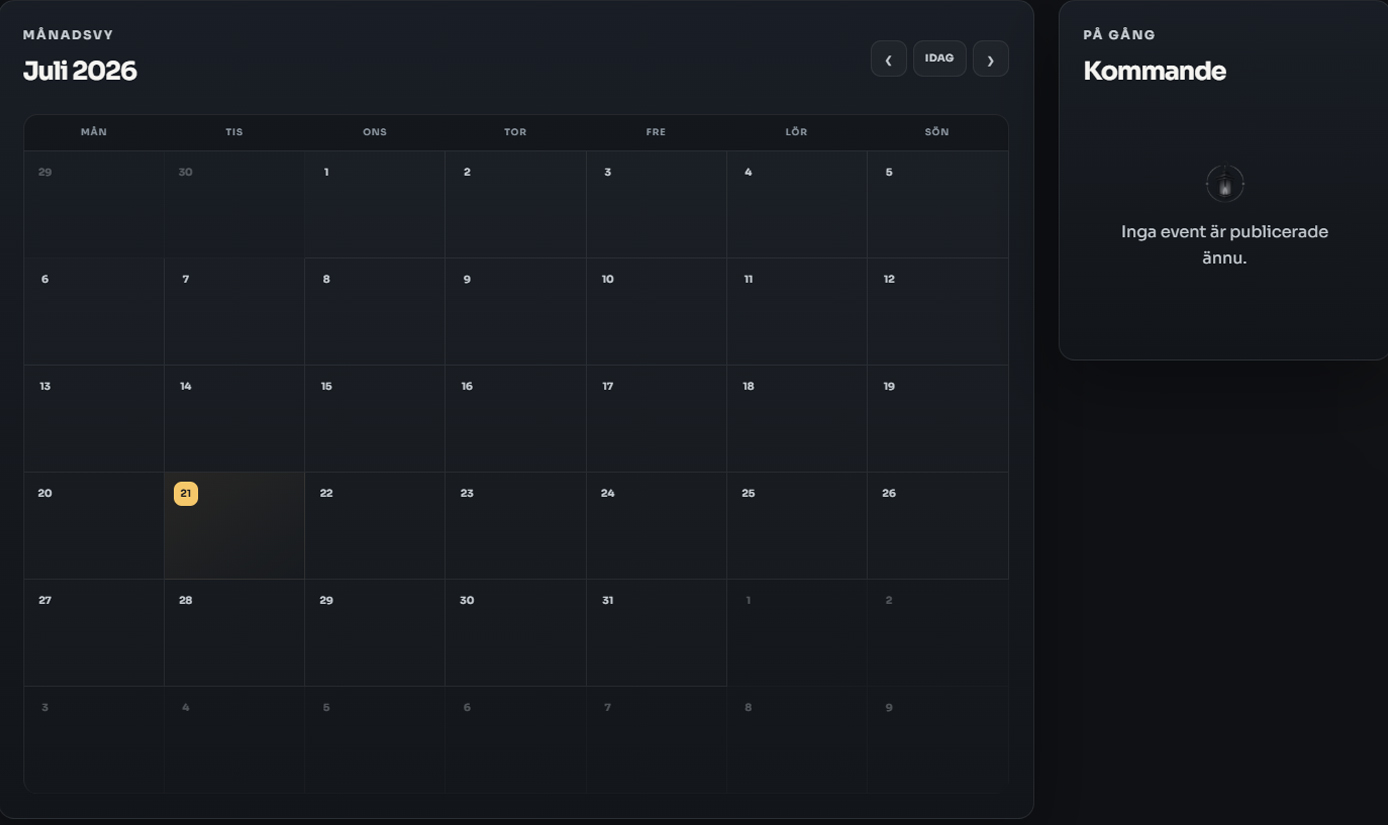This screenshot has width=1388, height=825.
Task: Click Sunday July 5 cell
Action: (x=938, y=204)
